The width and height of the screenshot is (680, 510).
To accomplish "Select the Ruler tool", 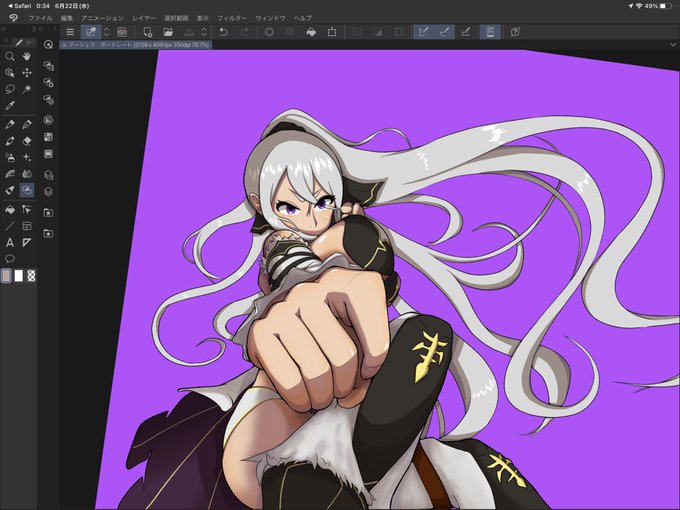I will tap(27, 242).
